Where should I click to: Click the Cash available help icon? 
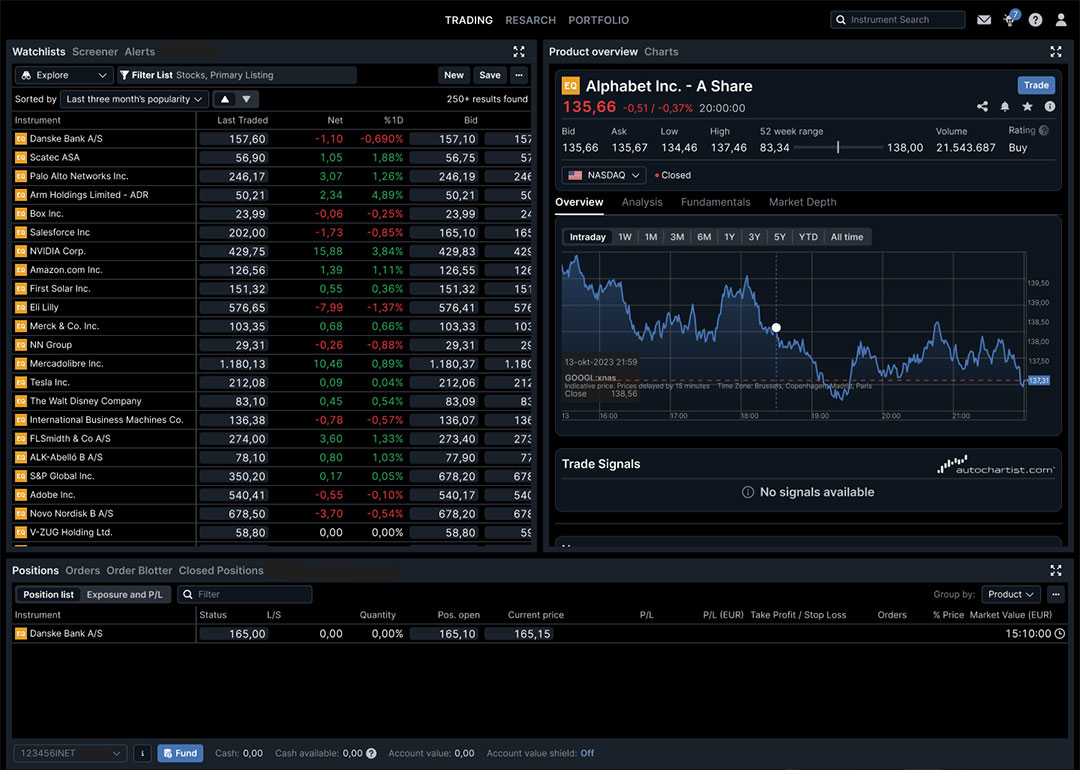pyautogui.click(x=371, y=753)
